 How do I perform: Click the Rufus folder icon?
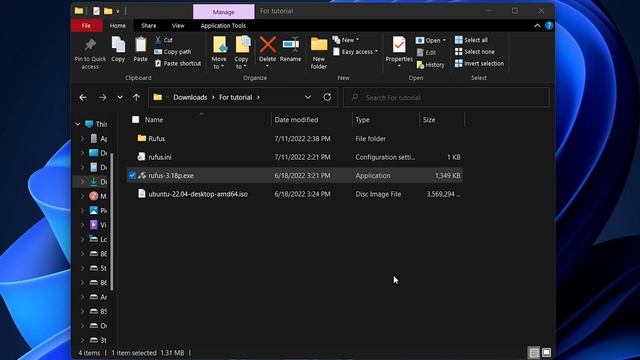point(142,138)
